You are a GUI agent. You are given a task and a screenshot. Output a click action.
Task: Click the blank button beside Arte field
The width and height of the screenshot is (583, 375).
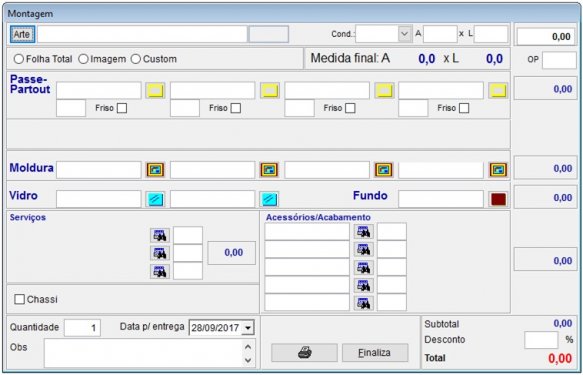point(269,34)
